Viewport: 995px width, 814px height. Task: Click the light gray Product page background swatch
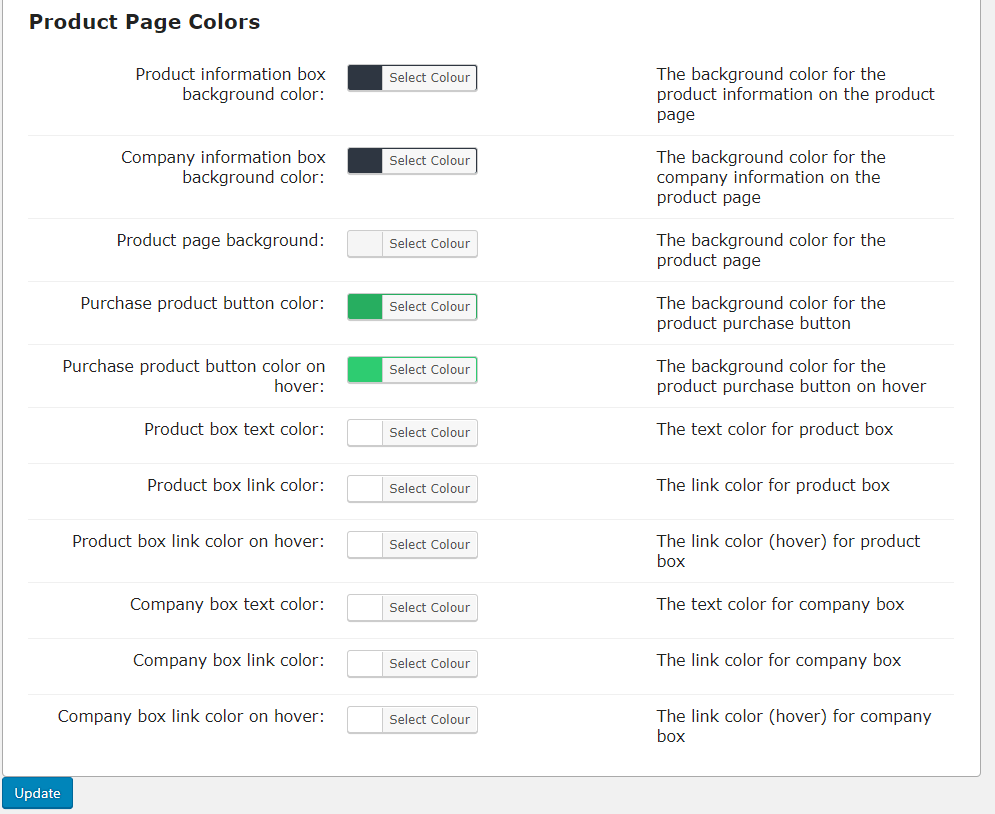(365, 244)
